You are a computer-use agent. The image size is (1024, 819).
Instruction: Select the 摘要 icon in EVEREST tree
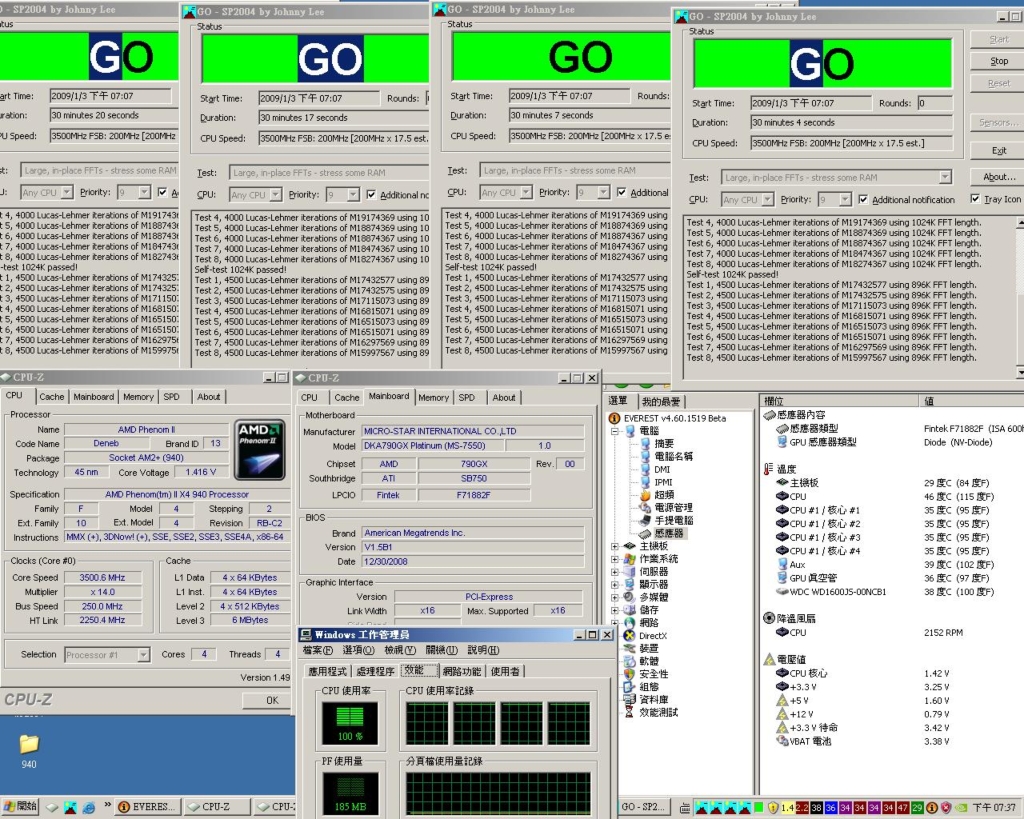(645, 443)
